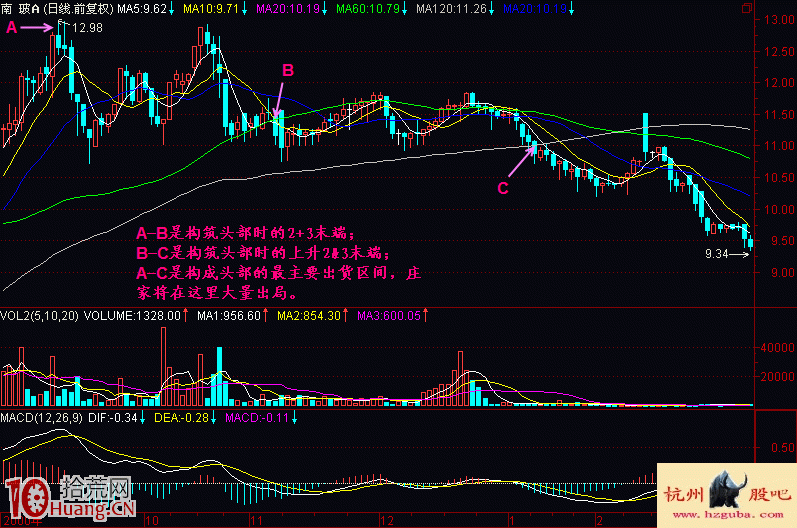Select the yellow MA10:9.71 indicator label
This screenshot has width=797, height=528.
tap(210, 9)
